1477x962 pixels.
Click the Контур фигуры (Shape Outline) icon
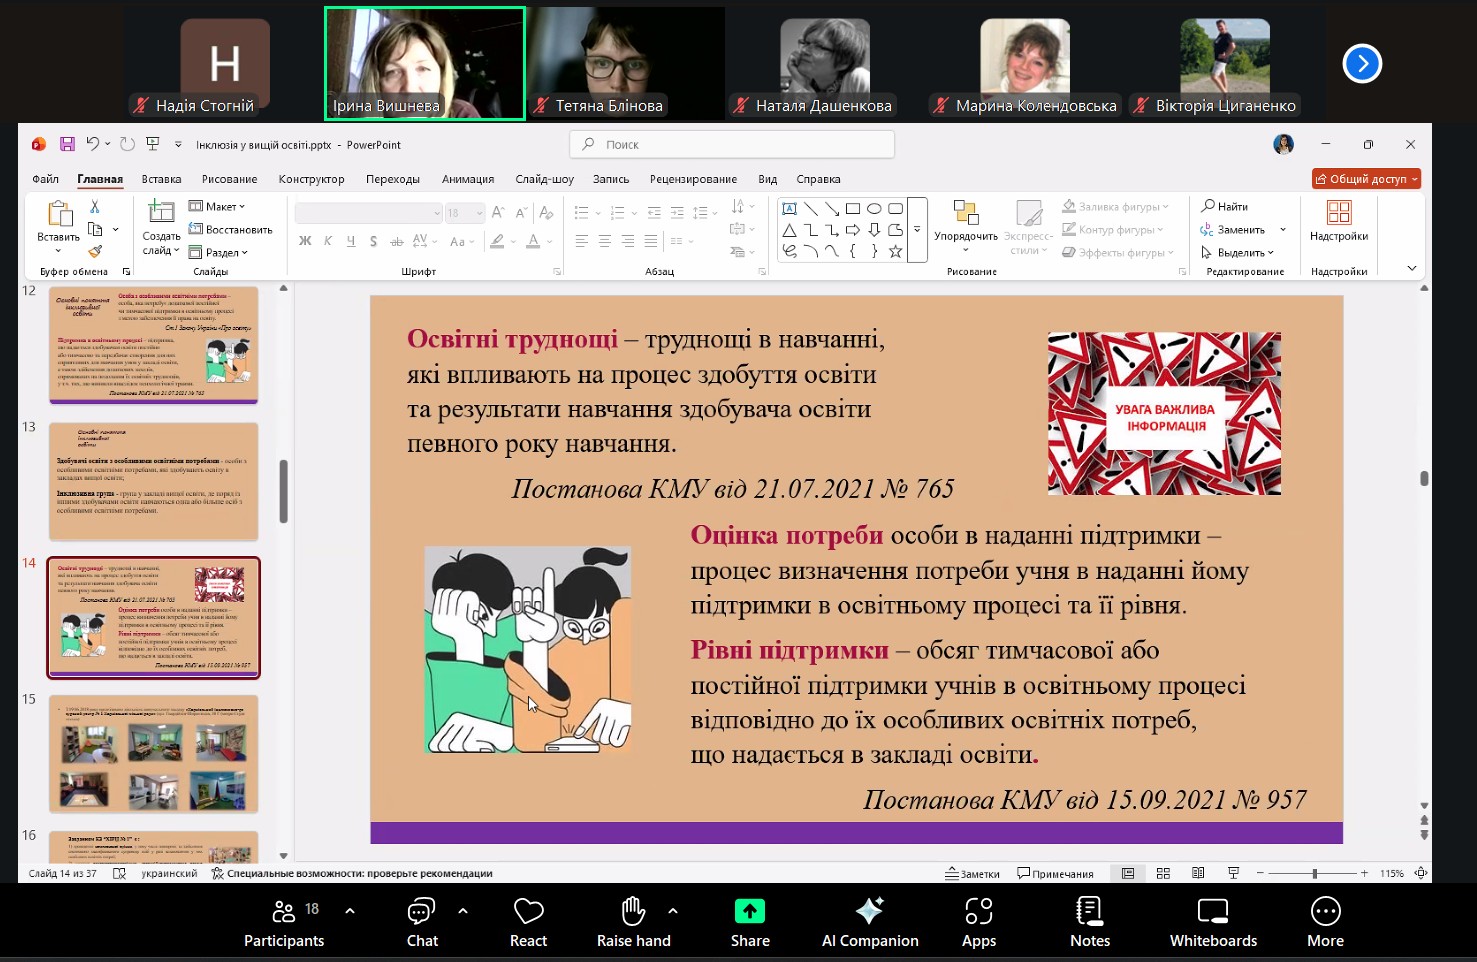(x=1071, y=229)
